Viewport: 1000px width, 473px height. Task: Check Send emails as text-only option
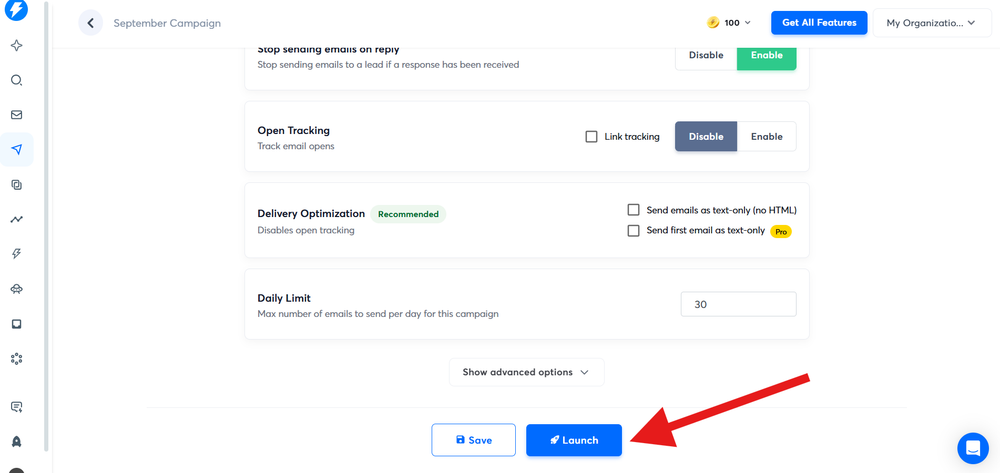click(633, 210)
